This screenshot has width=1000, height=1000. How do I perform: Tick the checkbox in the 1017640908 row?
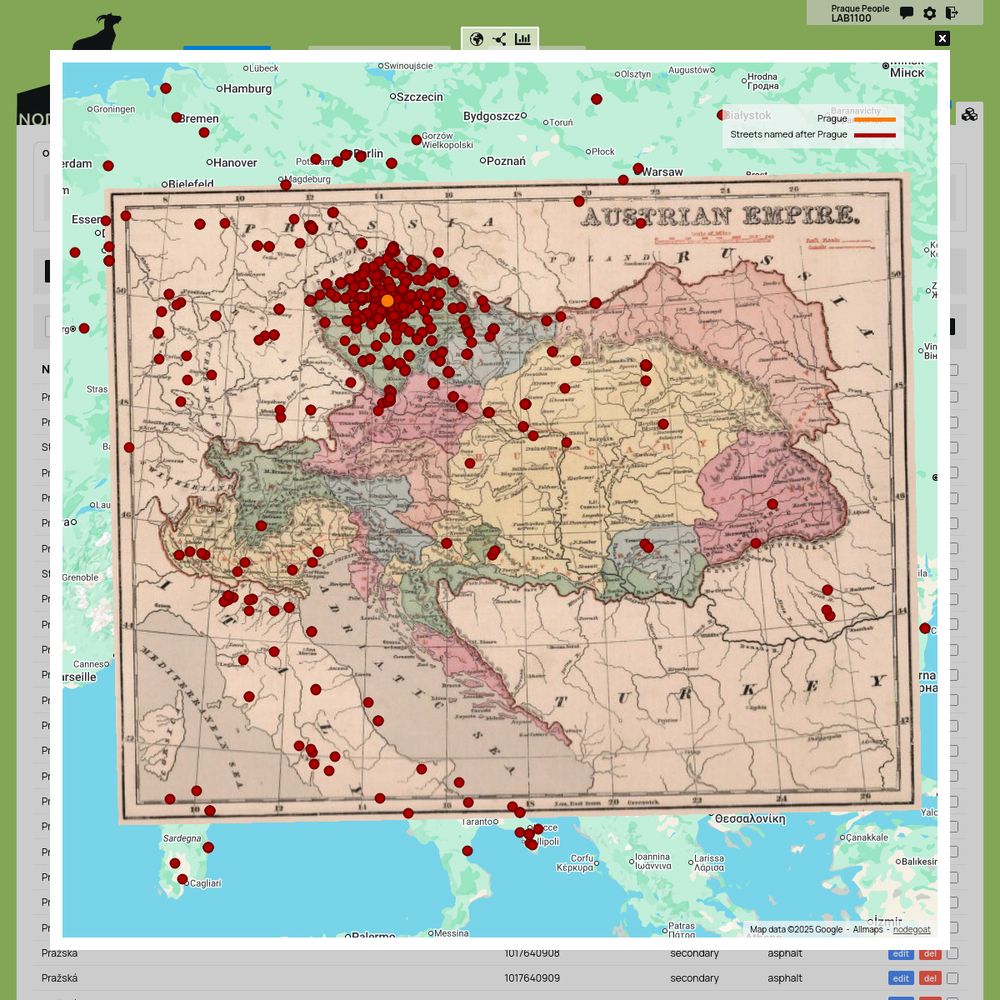(953, 953)
